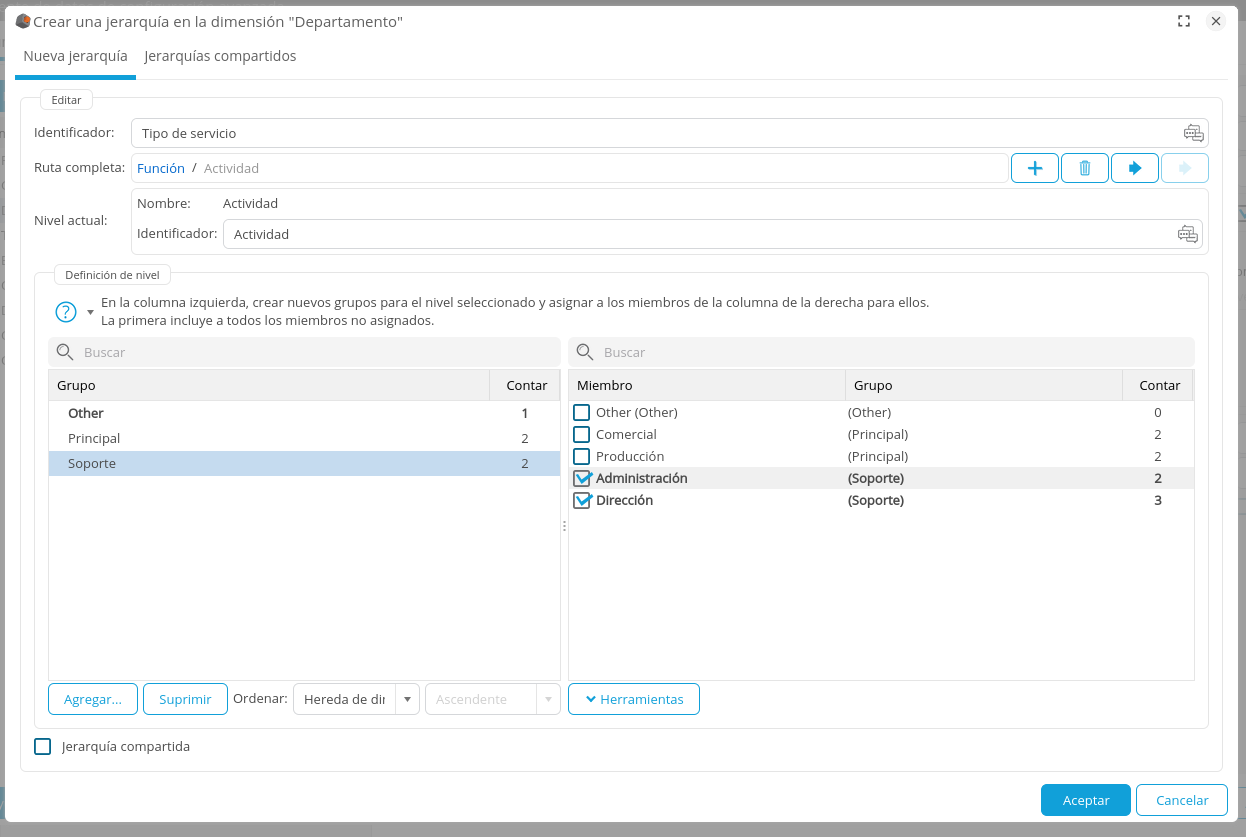Viewport: 1246px width, 837px height.
Task: Click the active blue right arrow button
Action: pos(1134,168)
